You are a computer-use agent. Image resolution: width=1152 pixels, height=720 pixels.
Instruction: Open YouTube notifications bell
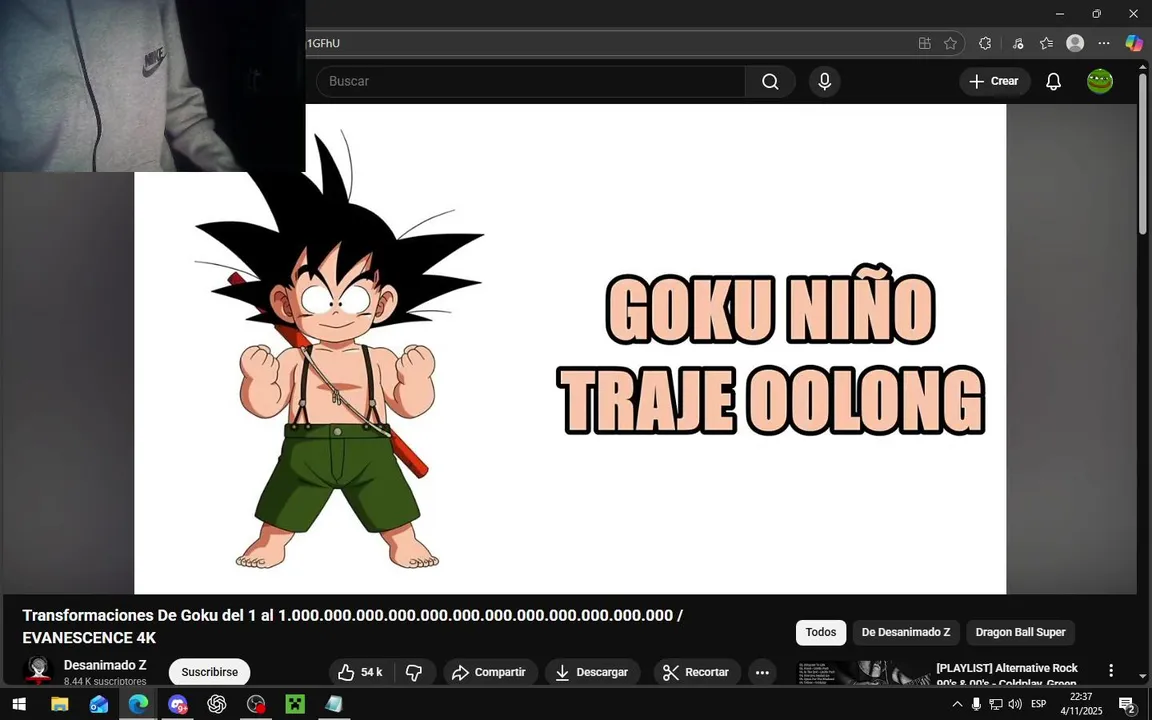click(1053, 82)
